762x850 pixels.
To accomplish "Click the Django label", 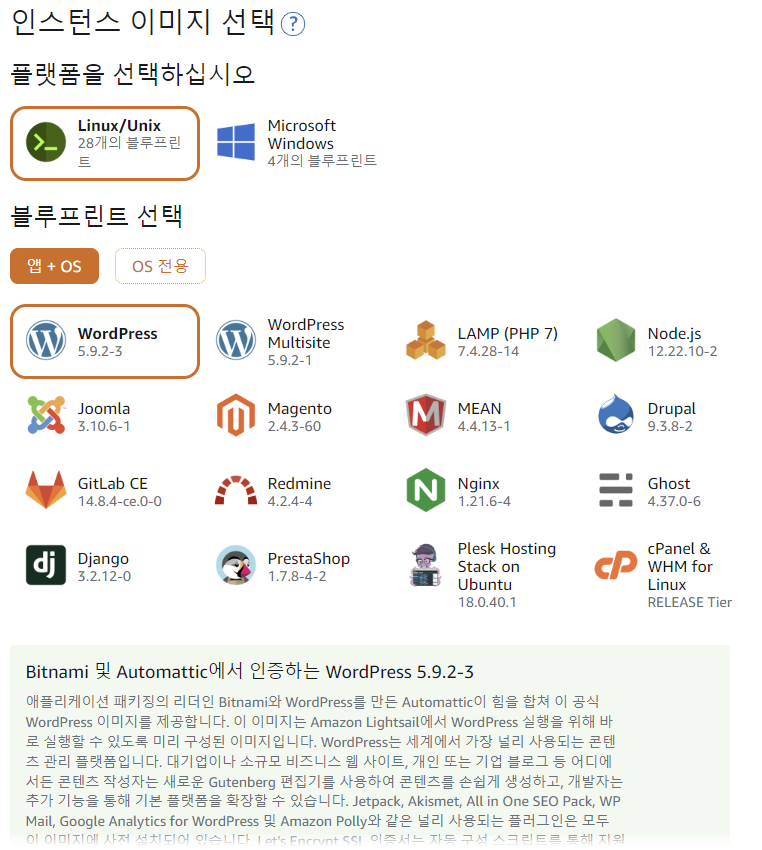I will point(103,558).
